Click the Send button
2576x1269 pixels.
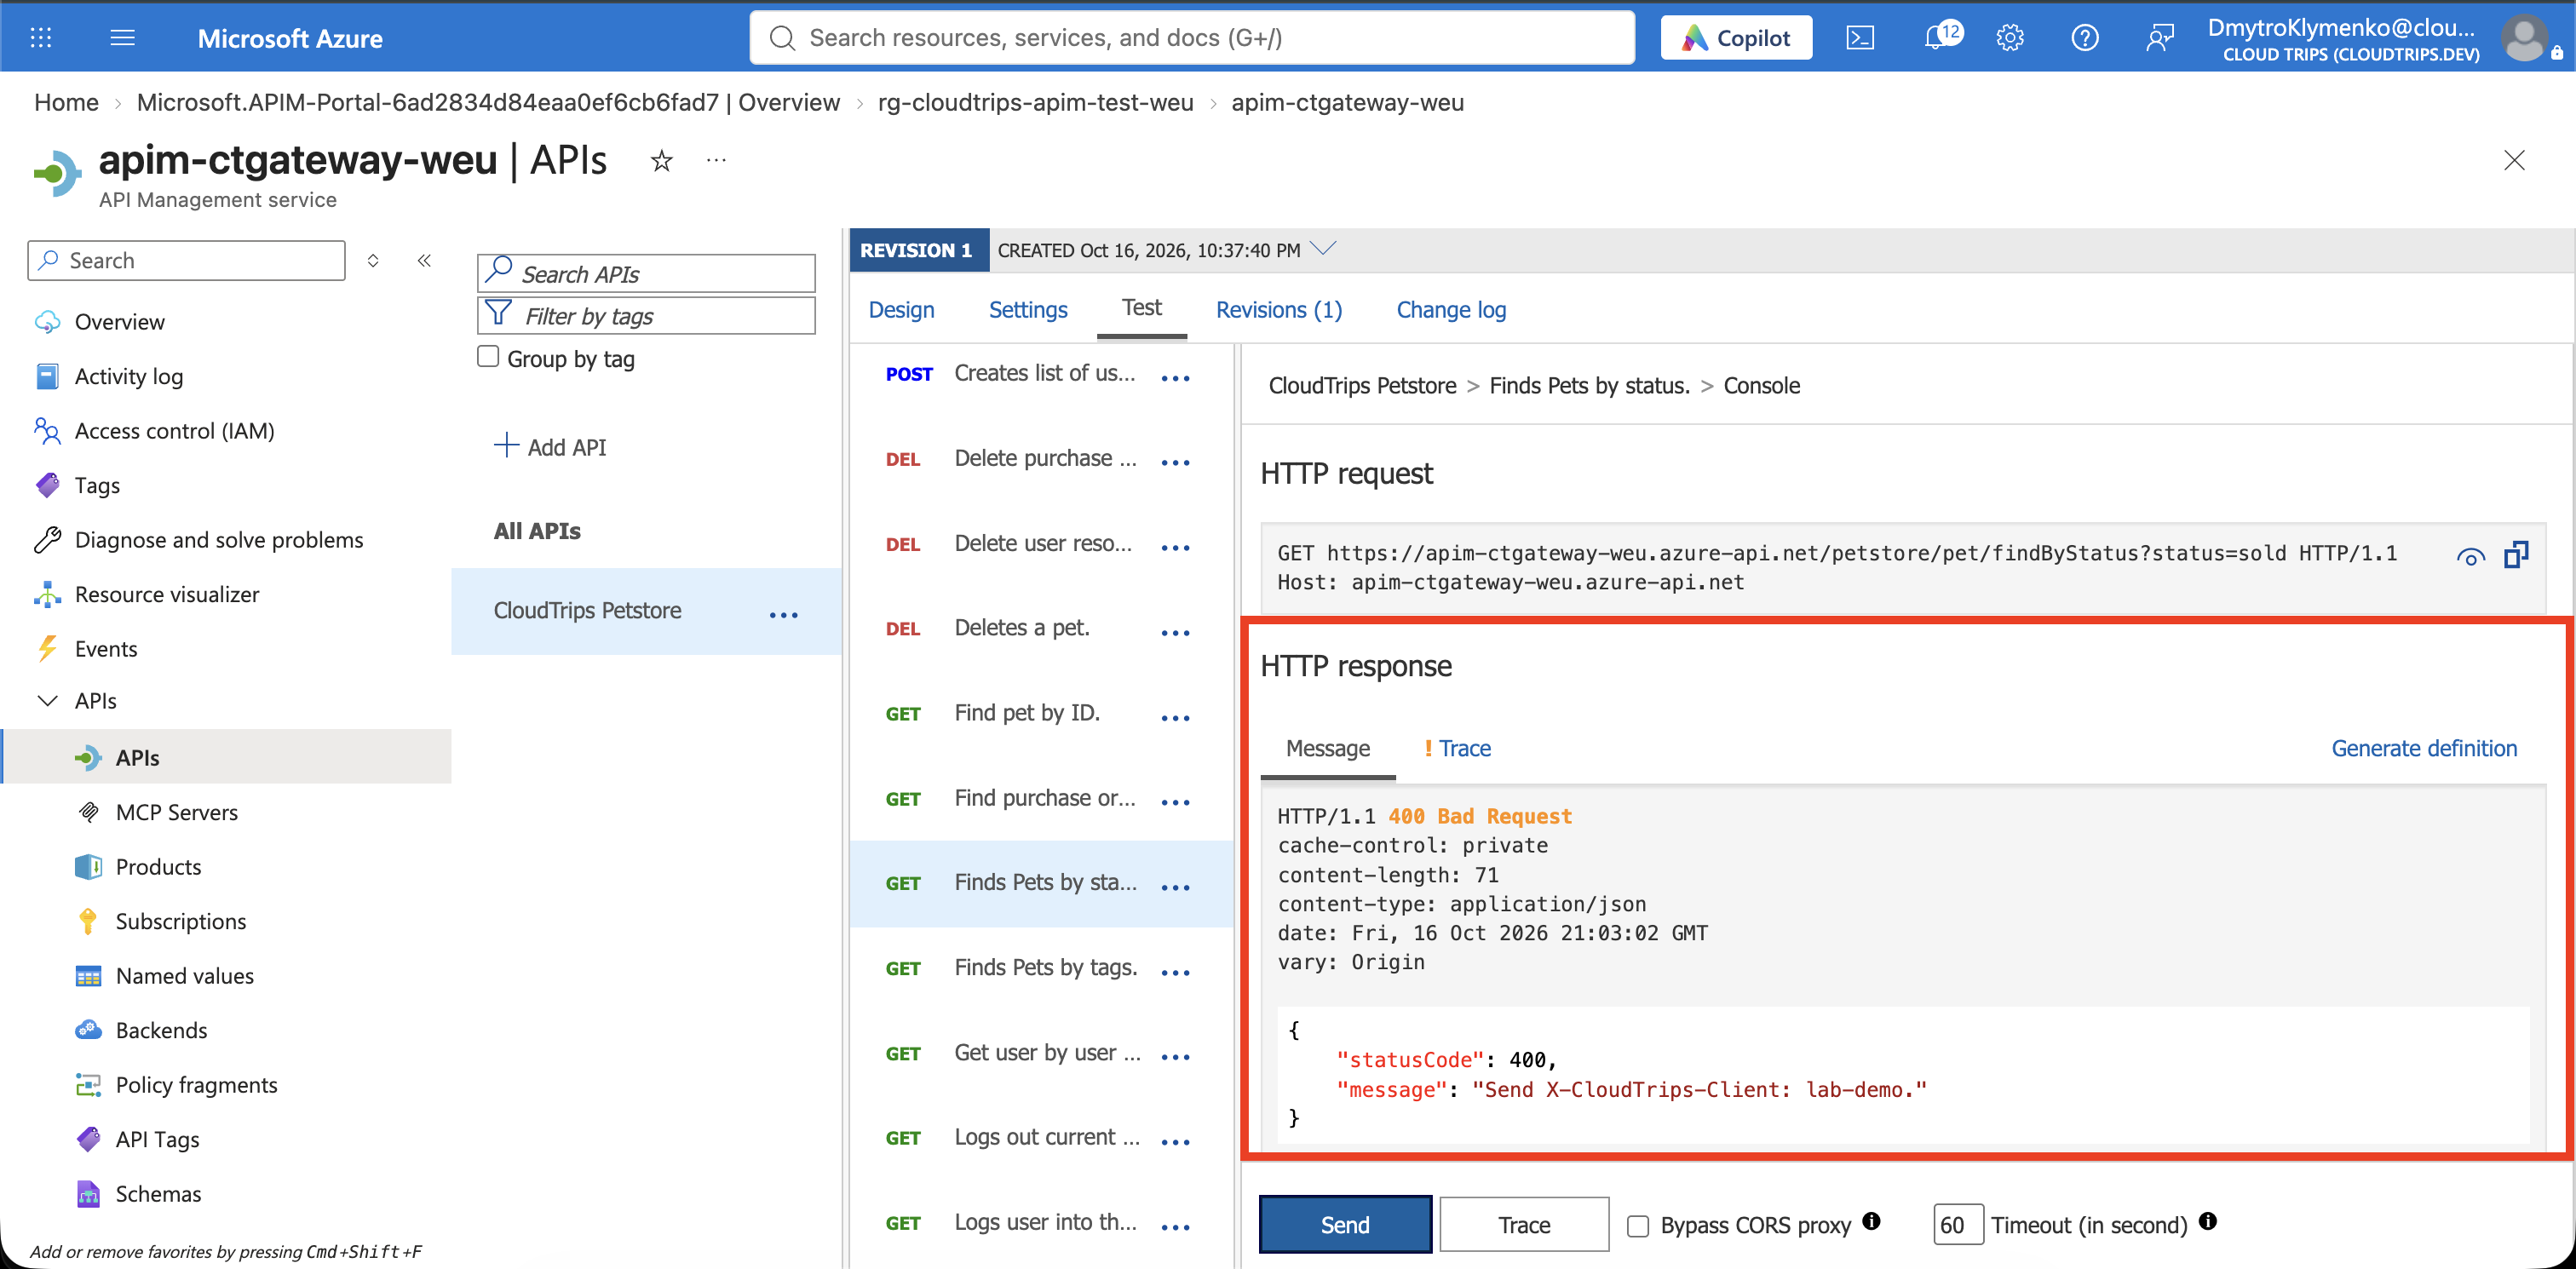click(1345, 1224)
